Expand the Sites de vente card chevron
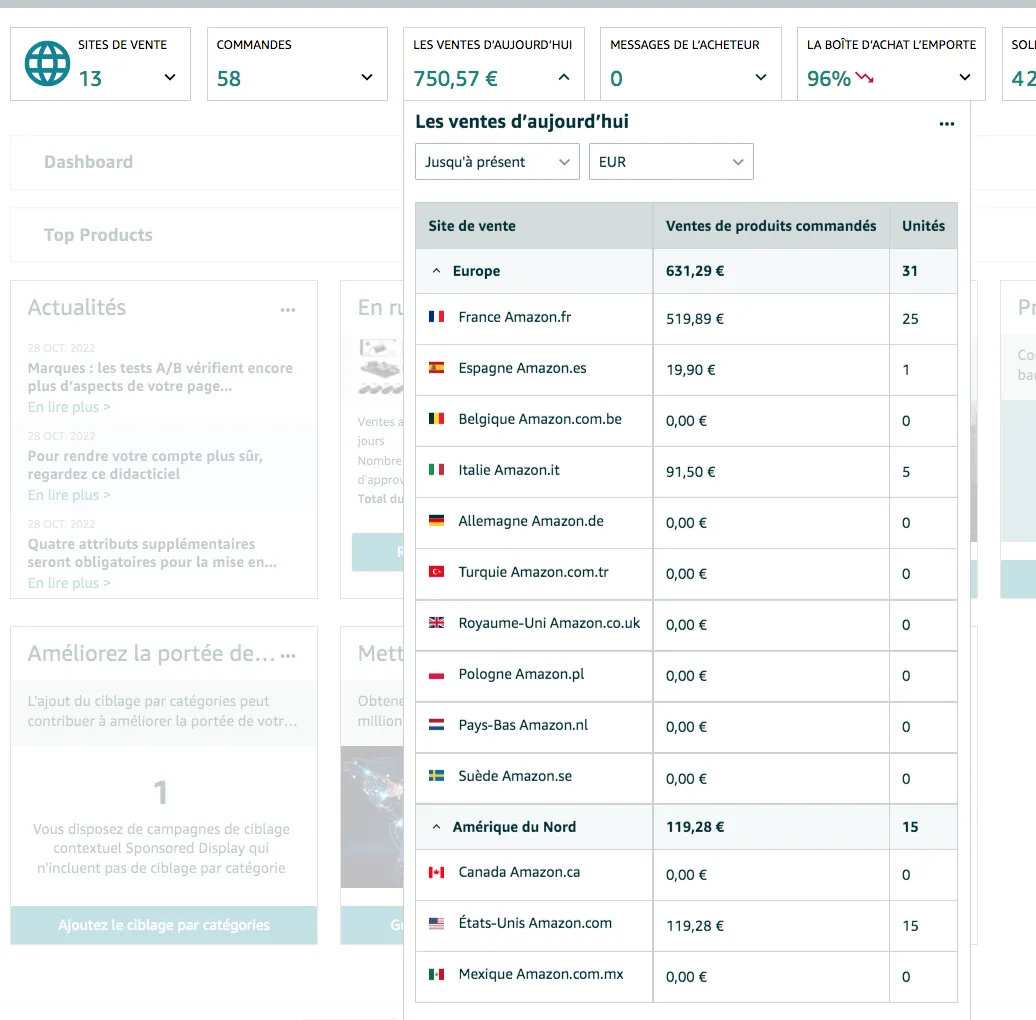The image size is (1036, 1020). (170, 77)
